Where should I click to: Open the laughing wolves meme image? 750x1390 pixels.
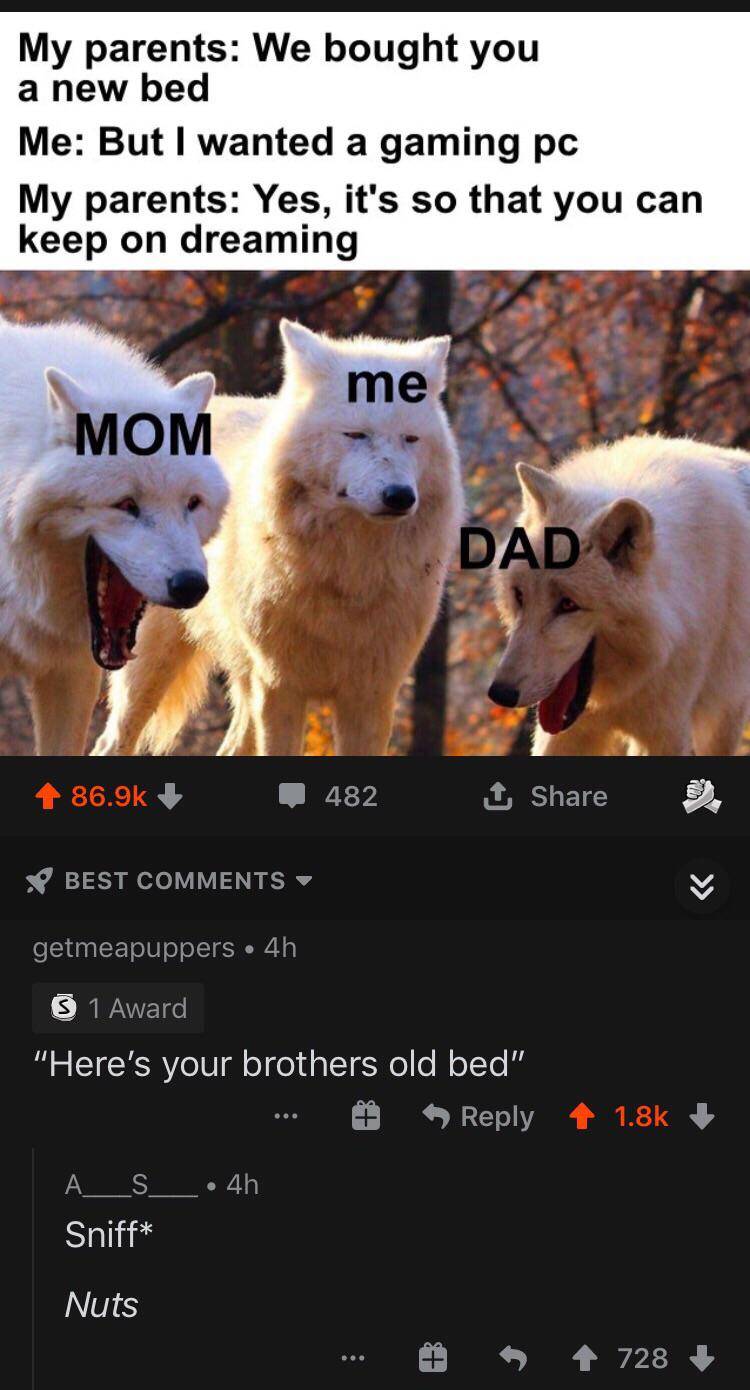375,513
